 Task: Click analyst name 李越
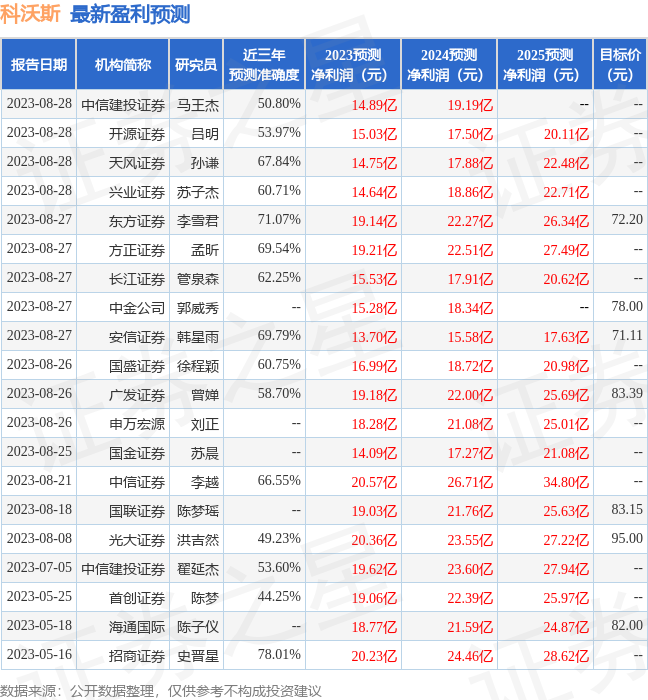205,482
